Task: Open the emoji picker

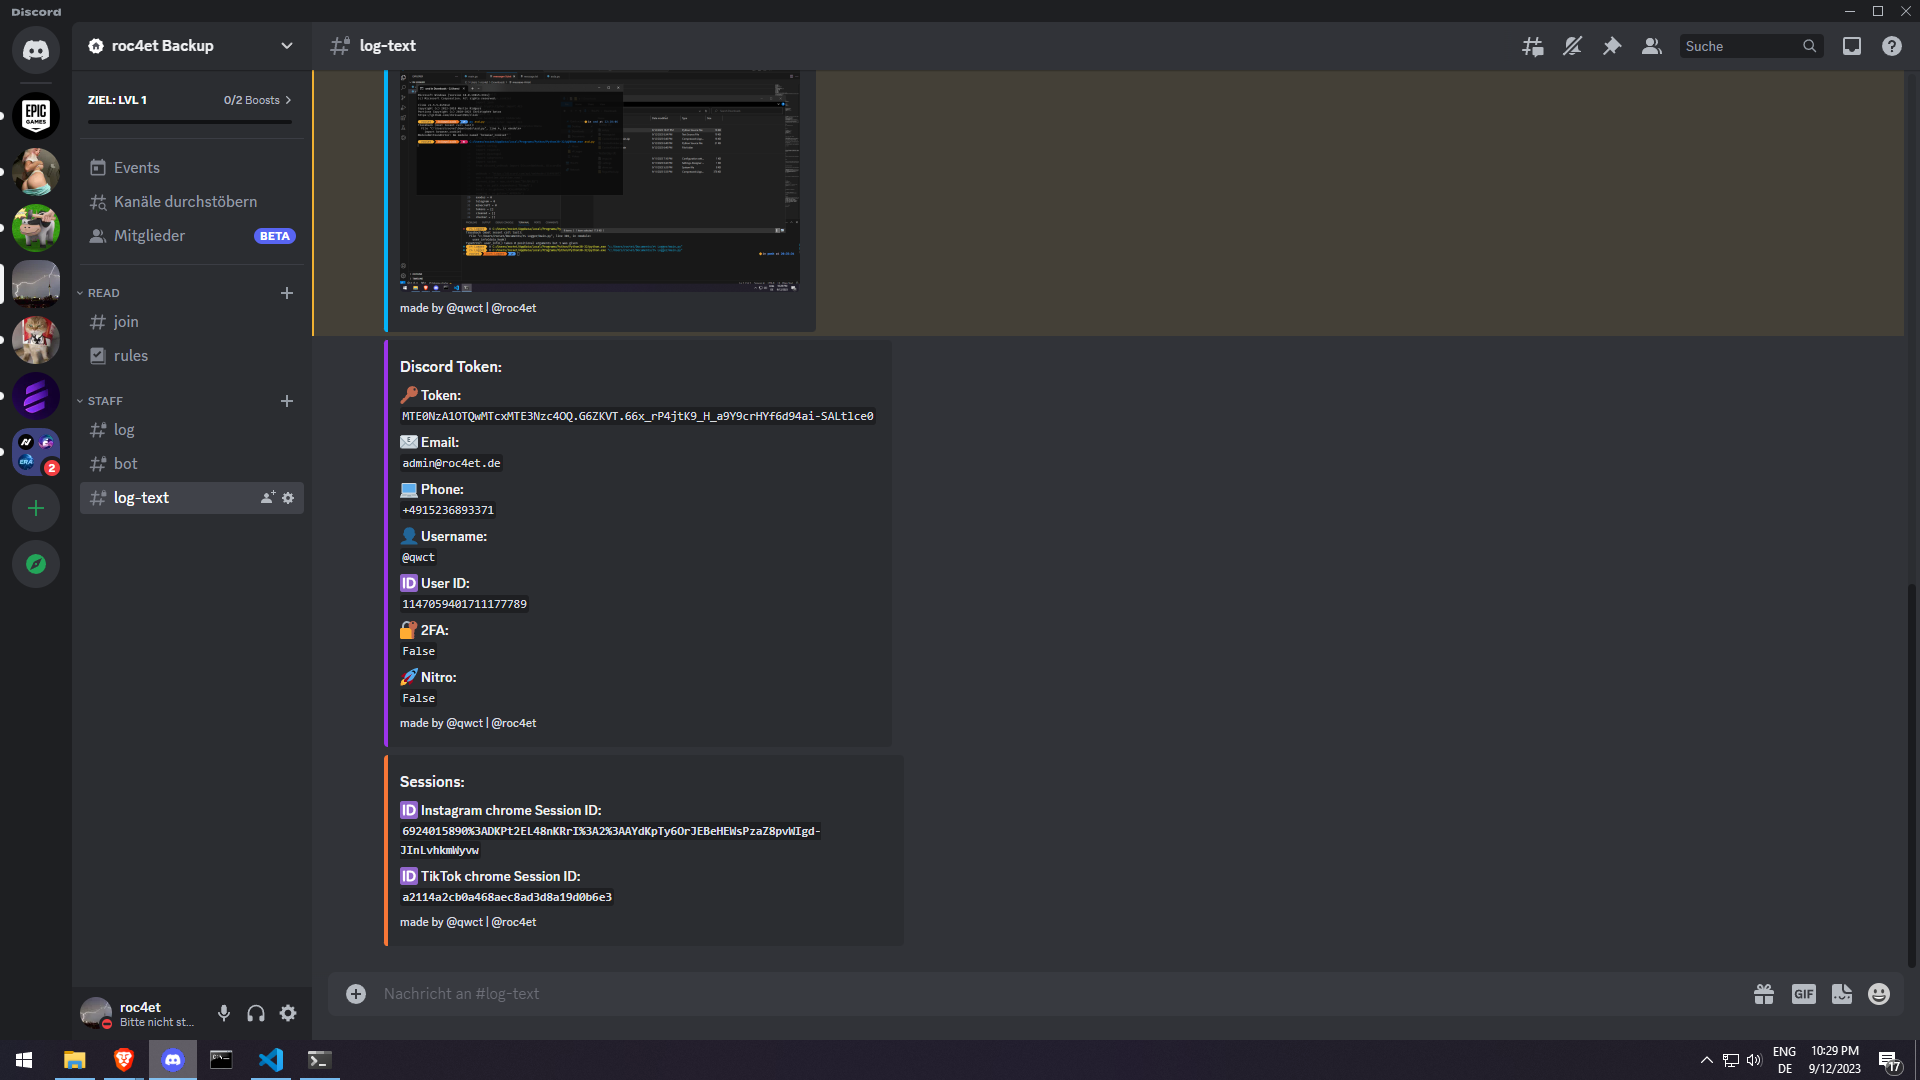Action: 1879,994
